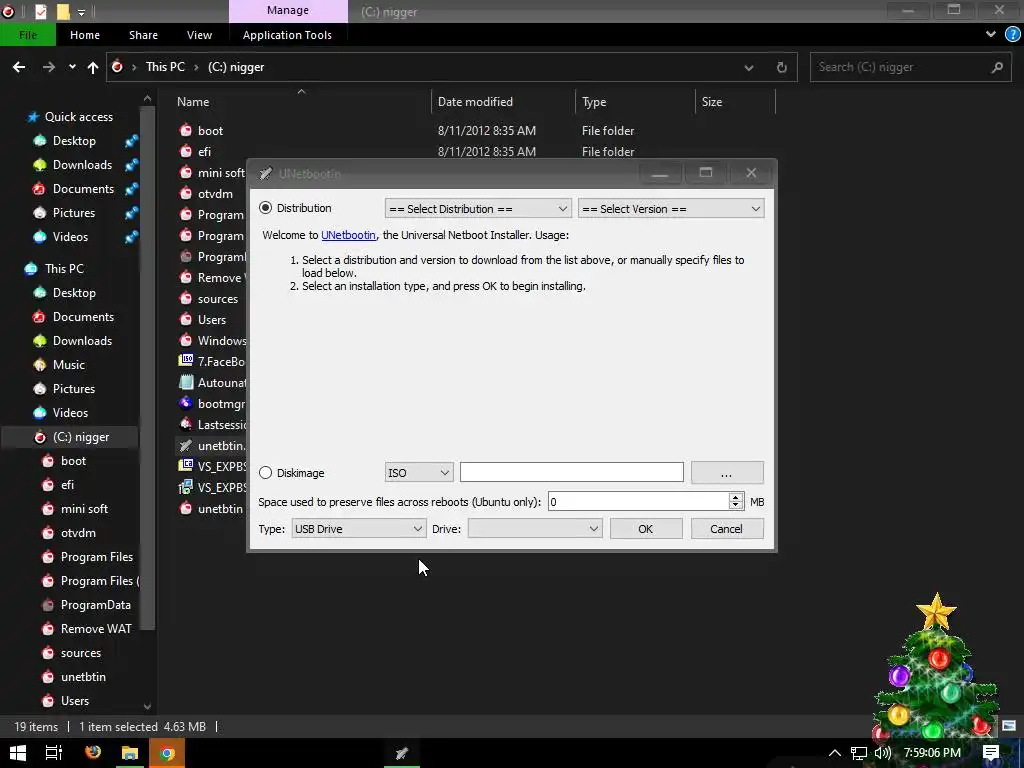Click This PC in the address bar breadcrumb
The height and width of the screenshot is (768, 1024).
coord(165,67)
